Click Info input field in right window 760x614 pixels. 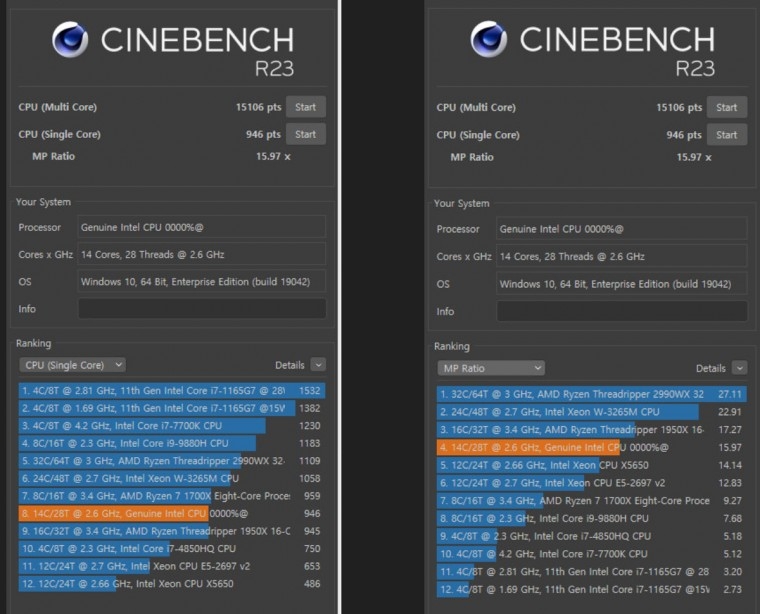[x=622, y=311]
